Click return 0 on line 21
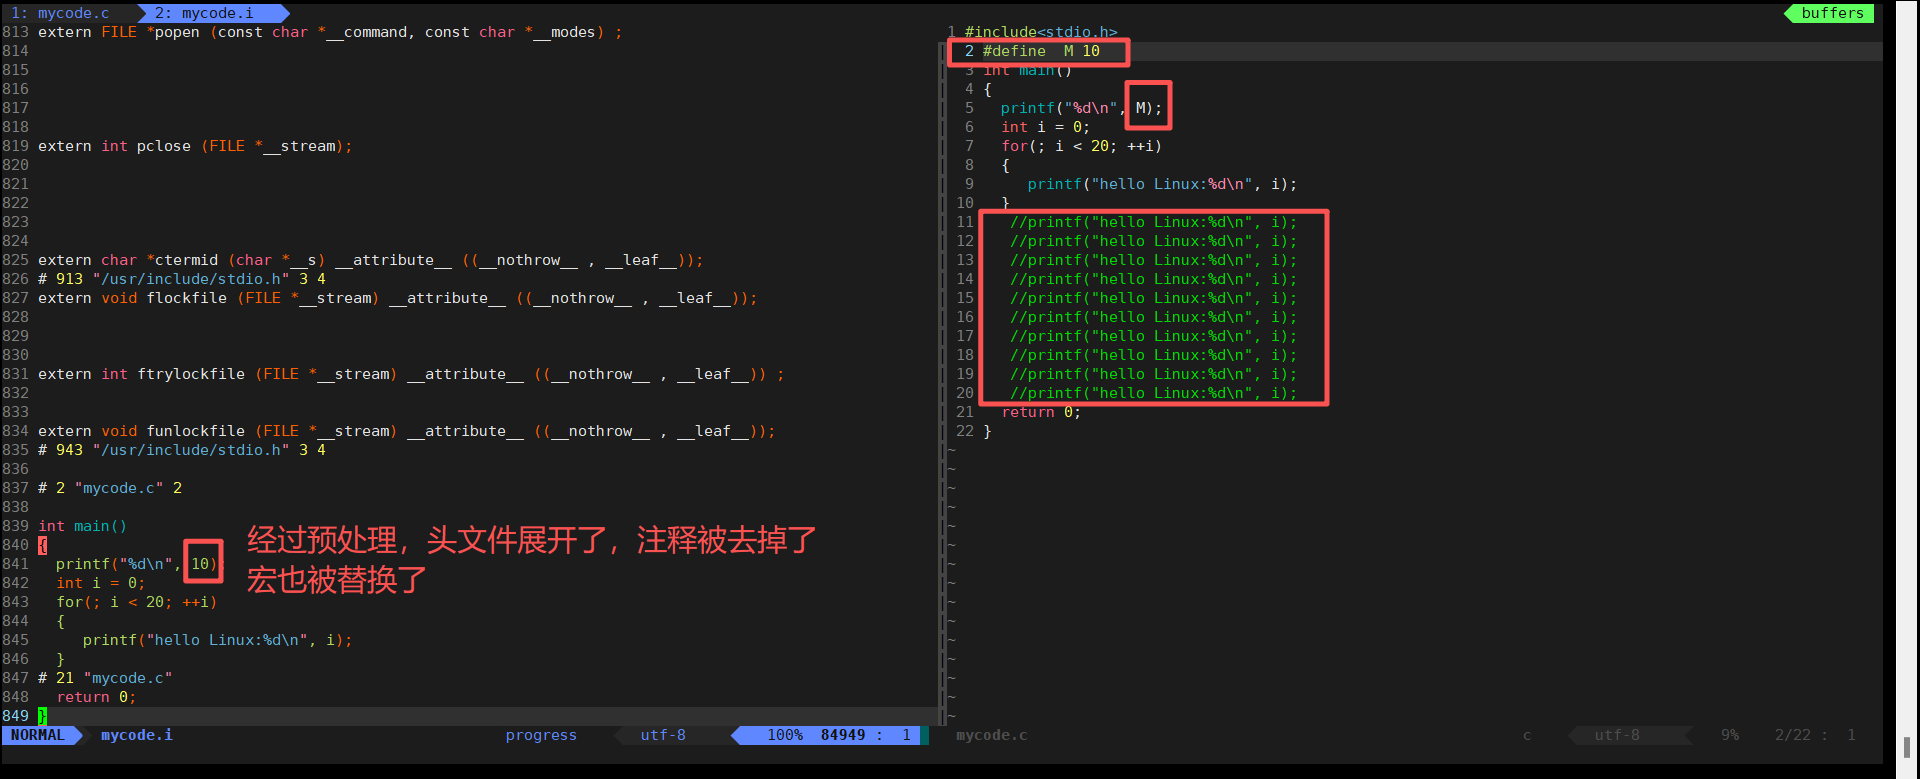This screenshot has height=779, width=1920. 1041,412
